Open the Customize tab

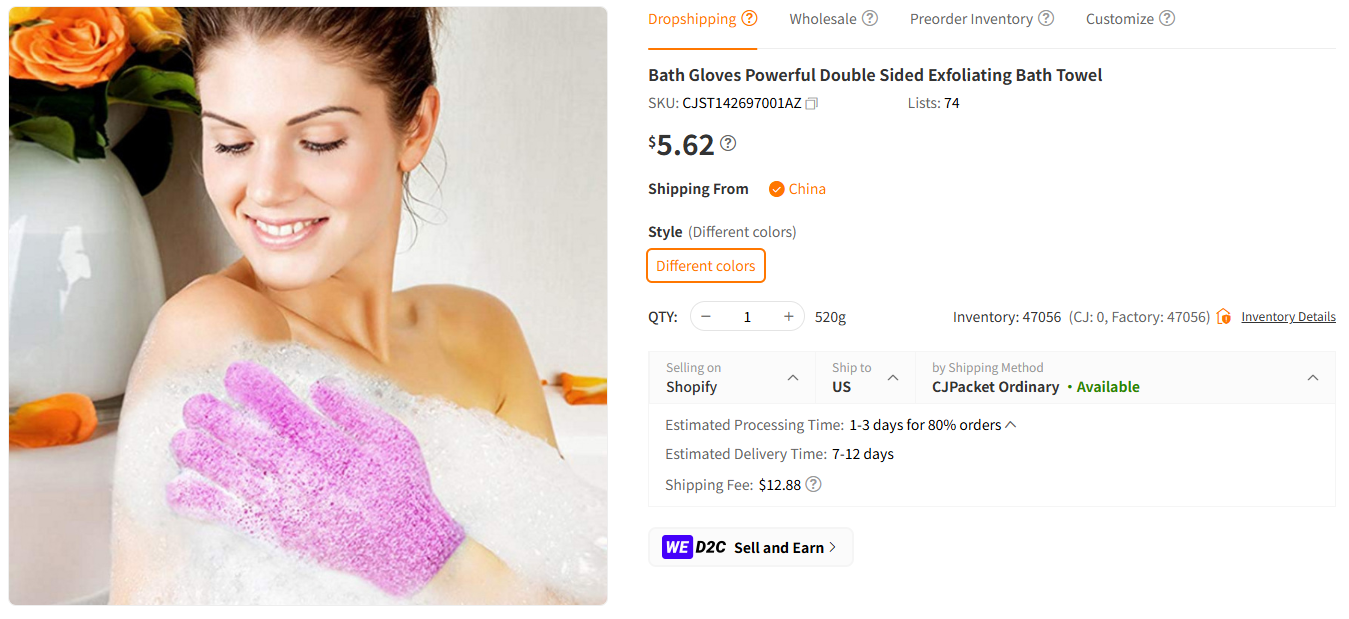tap(1120, 17)
